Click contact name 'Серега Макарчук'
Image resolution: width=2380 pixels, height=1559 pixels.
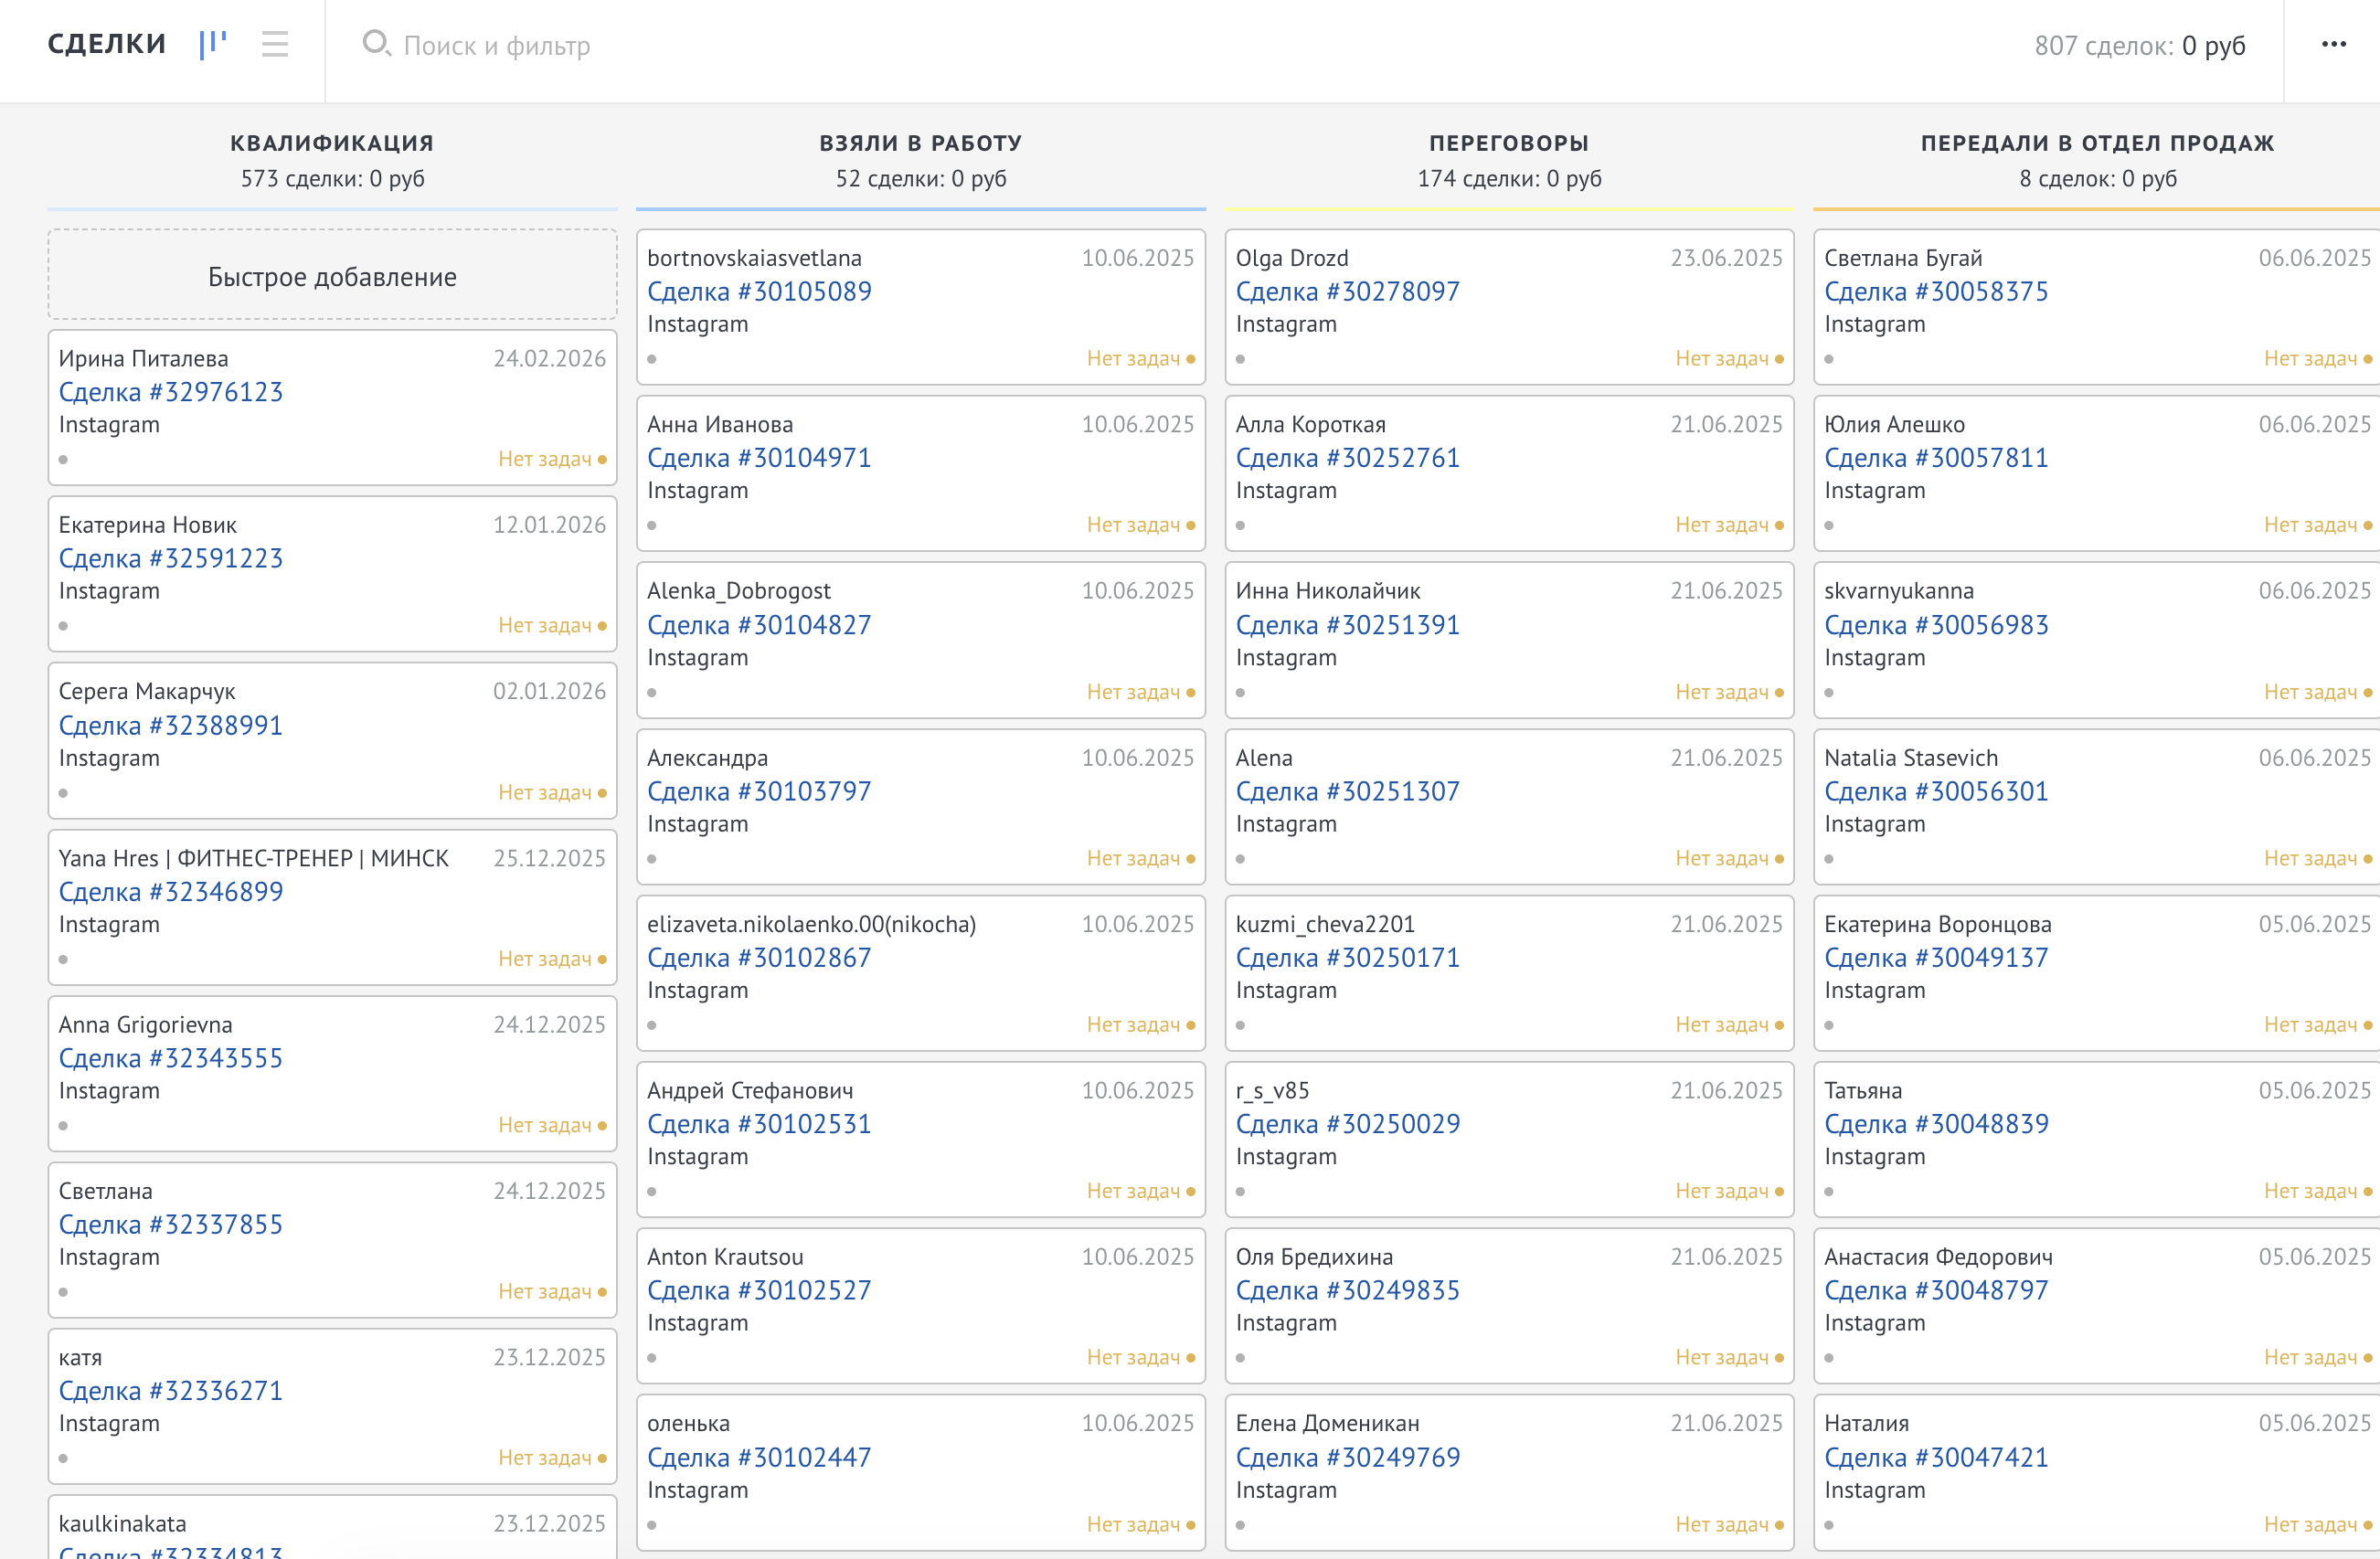coord(147,691)
